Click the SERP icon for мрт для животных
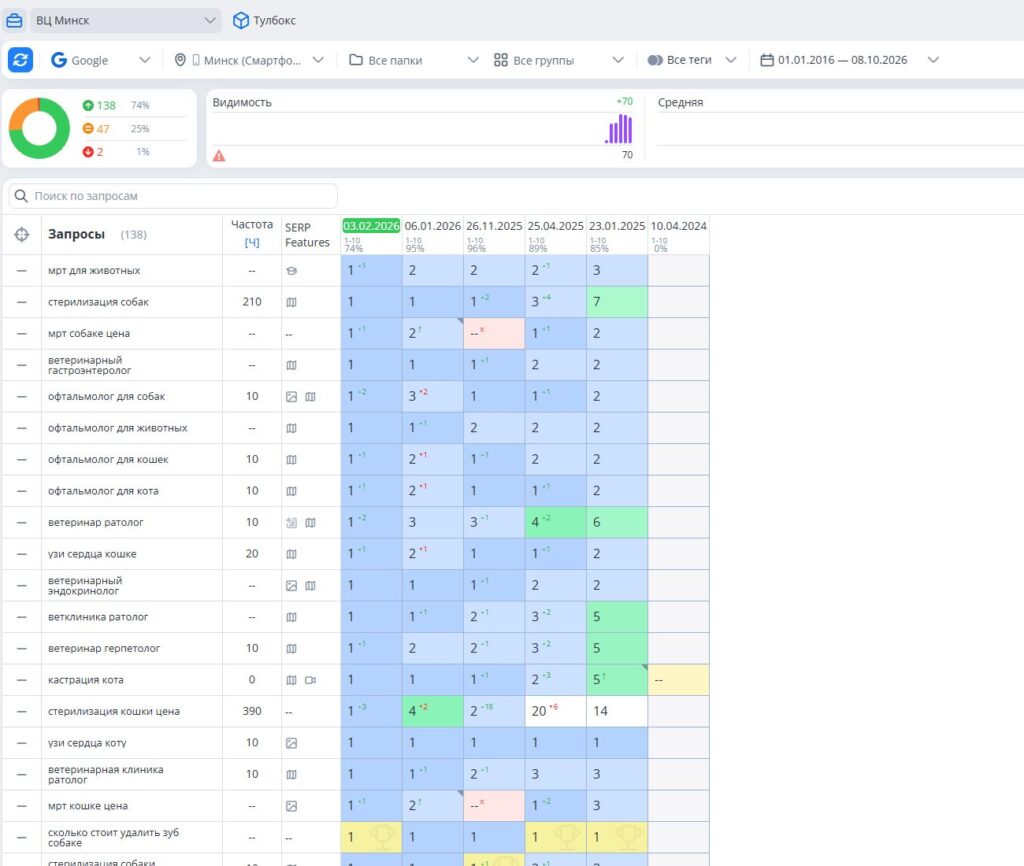 (x=291, y=271)
